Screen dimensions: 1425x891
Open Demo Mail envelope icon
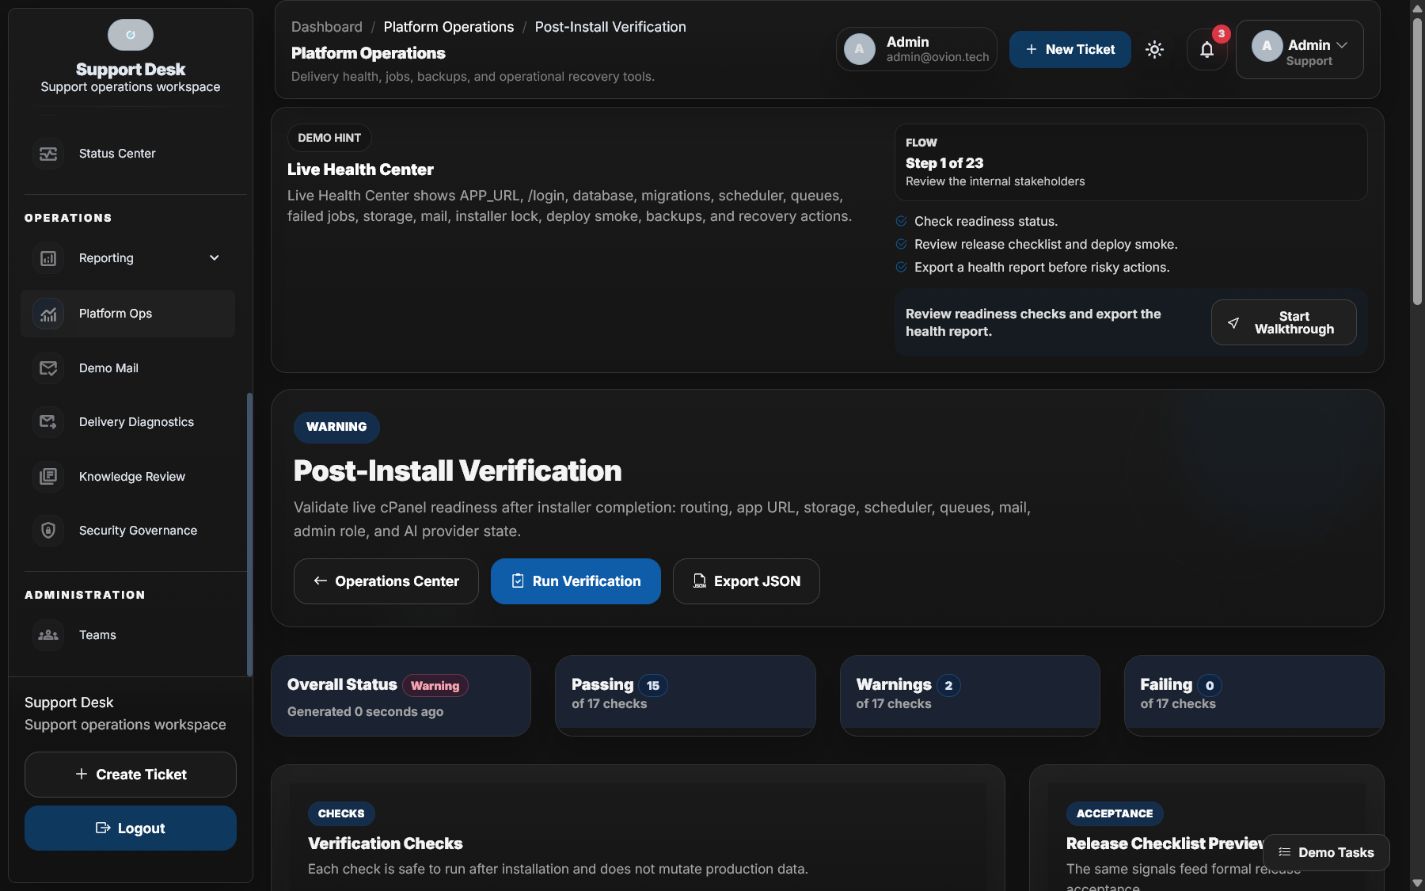(48, 368)
